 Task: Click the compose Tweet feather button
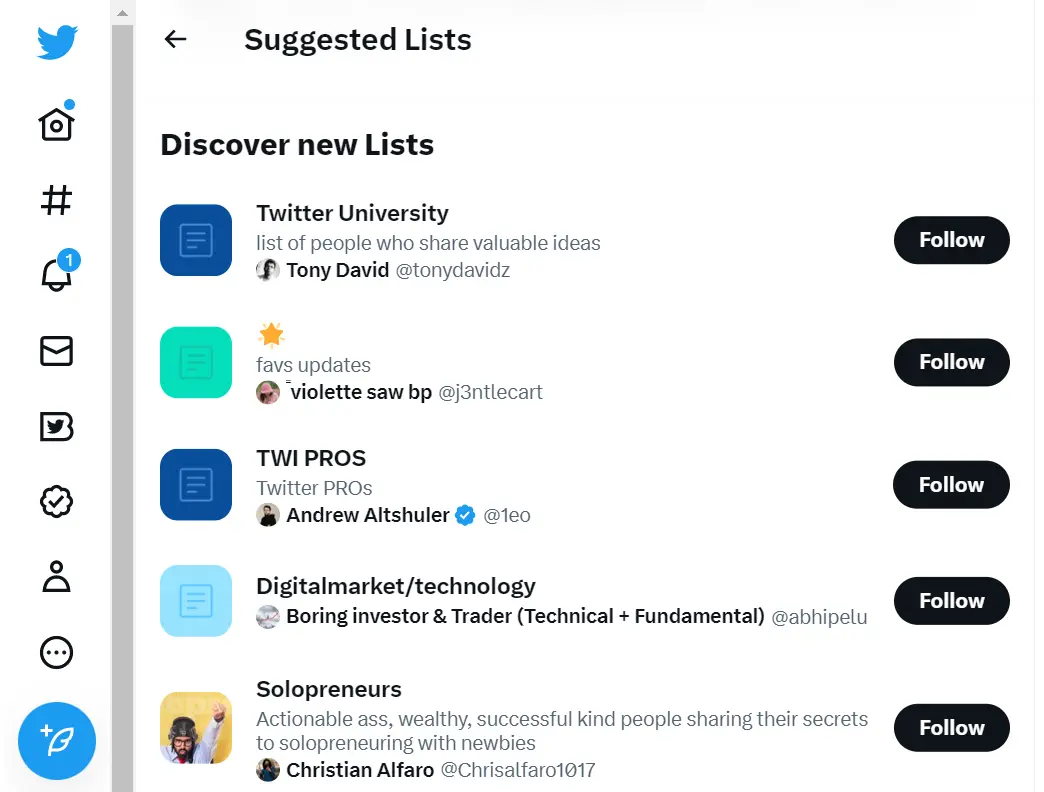(56, 741)
